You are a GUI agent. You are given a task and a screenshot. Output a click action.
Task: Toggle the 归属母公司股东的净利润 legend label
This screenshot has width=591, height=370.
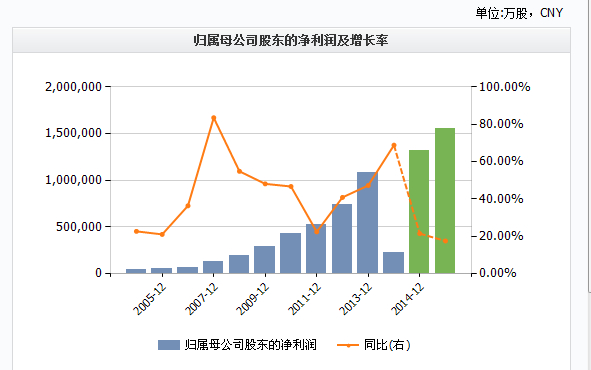250,345
